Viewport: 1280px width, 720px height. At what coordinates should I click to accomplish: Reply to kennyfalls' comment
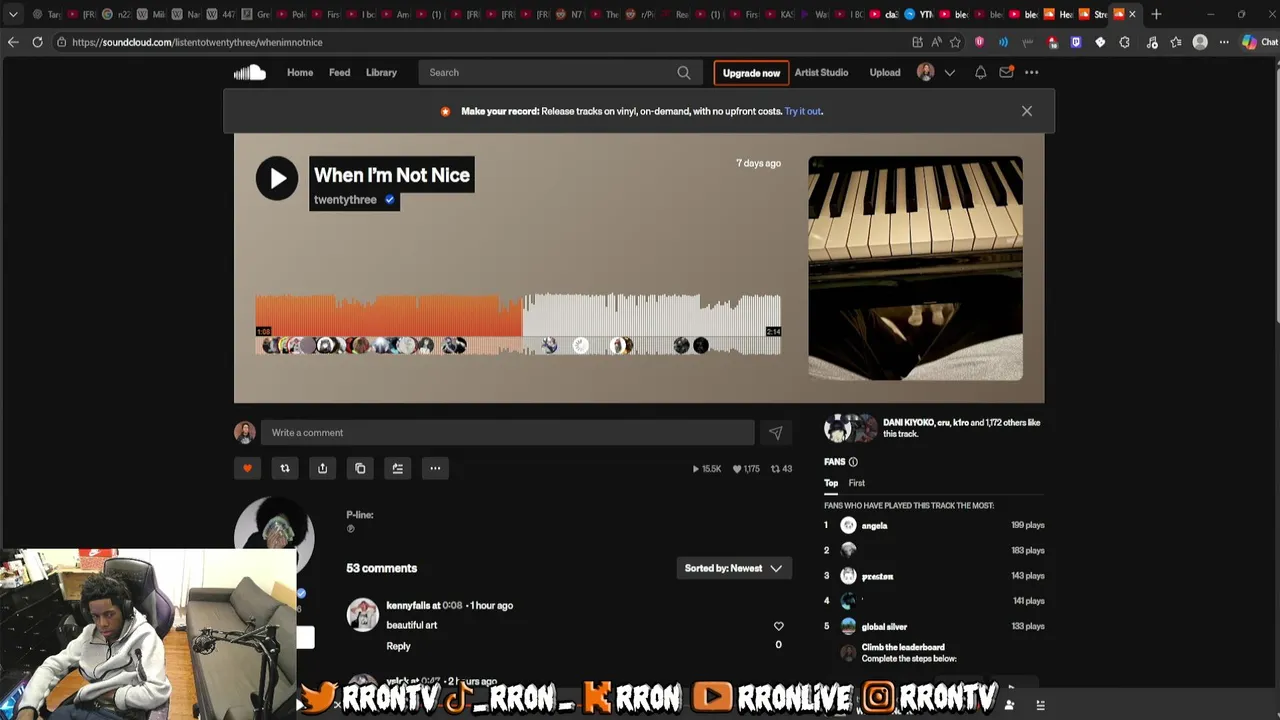(398, 646)
